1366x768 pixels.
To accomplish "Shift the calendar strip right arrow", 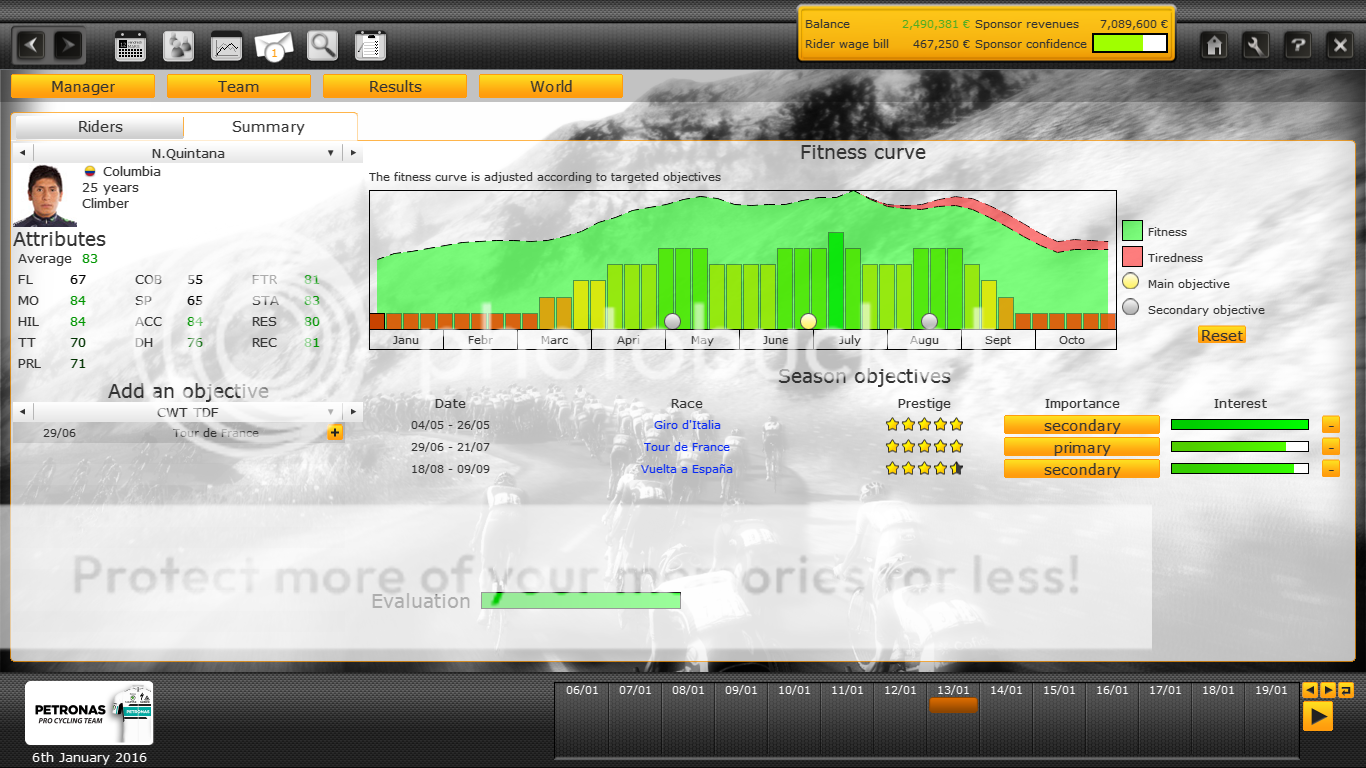I will coord(1327,690).
